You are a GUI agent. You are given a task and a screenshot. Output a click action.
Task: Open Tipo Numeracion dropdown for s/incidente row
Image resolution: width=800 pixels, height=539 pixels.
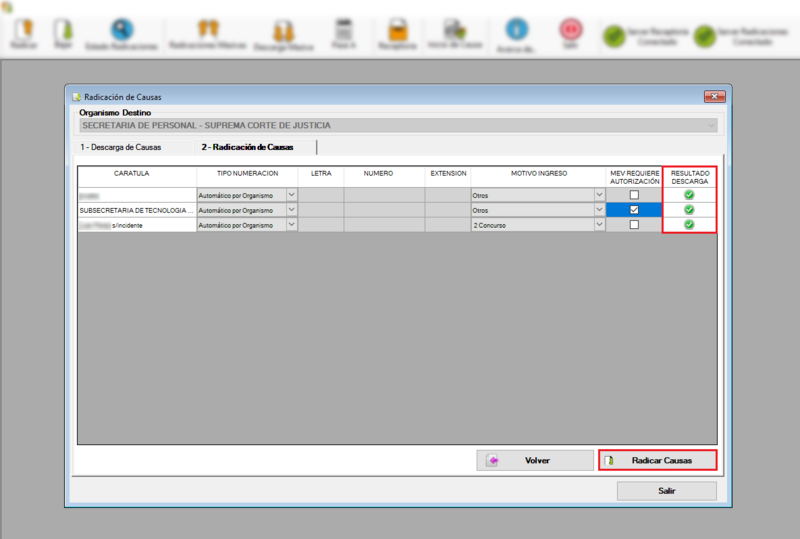click(291, 225)
